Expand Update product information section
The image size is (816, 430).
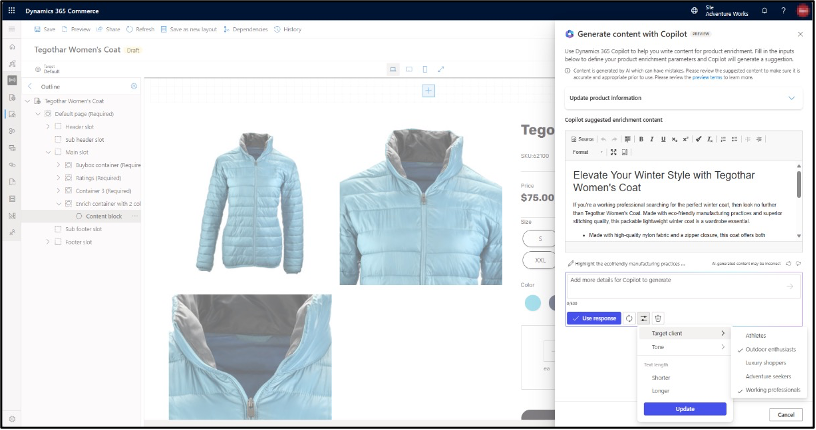click(683, 98)
